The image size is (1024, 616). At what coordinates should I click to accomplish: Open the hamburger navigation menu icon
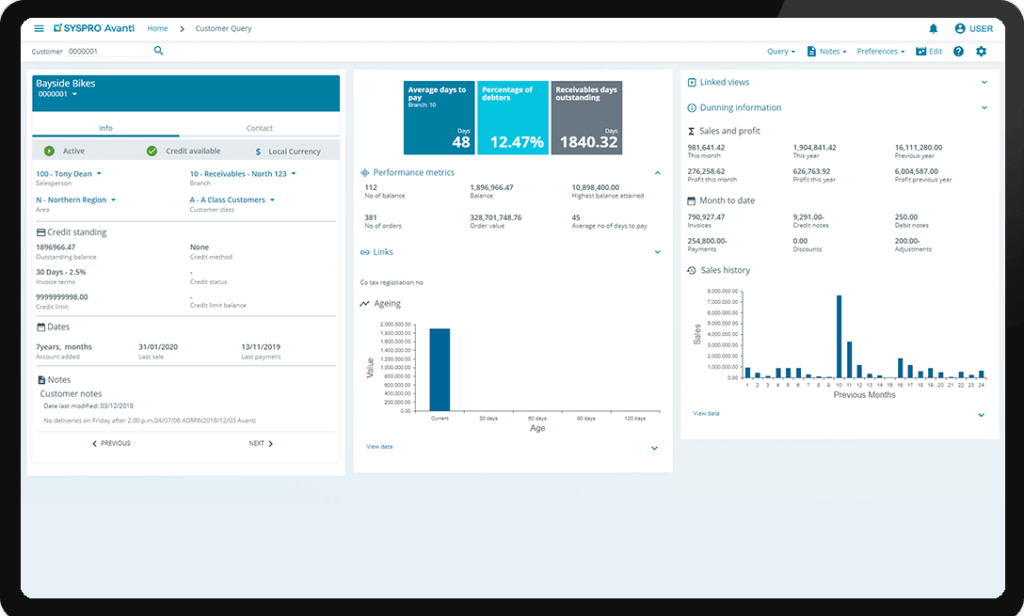(38, 28)
